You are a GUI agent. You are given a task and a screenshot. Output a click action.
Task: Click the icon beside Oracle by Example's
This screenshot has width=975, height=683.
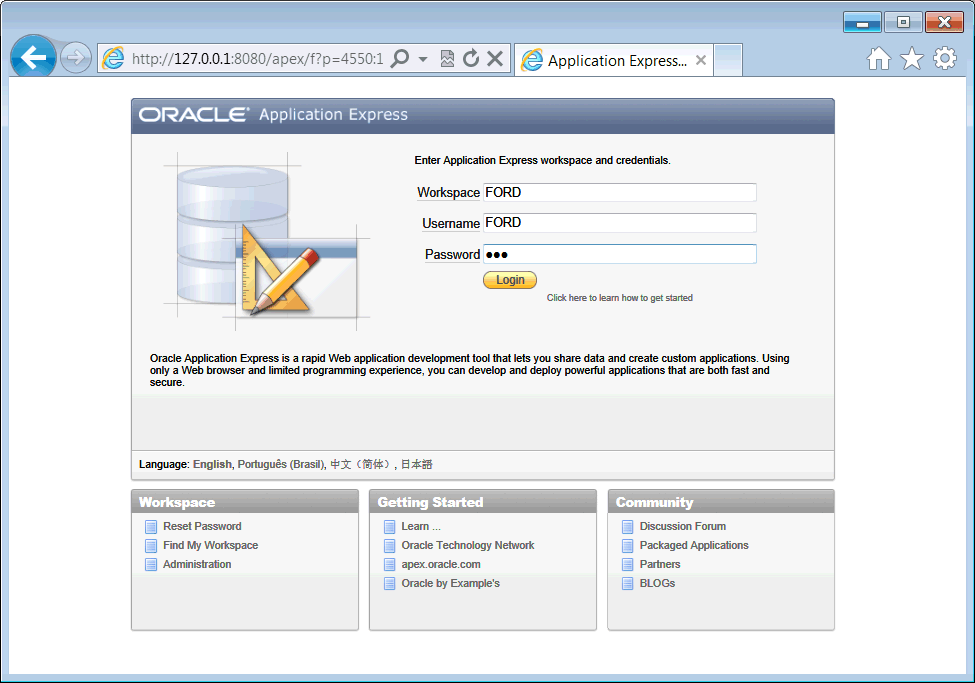tap(389, 583)
